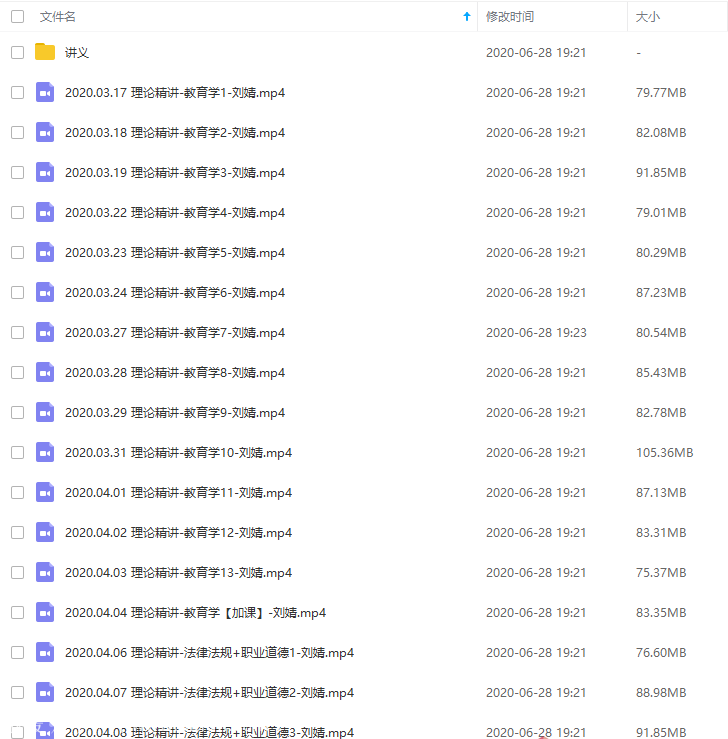The width and height of the screenshot is (728, 739).
Task: Select checkbox for 2020.03.19 教育学3 file
Action: pyautogui.click(x=17, y=172)
